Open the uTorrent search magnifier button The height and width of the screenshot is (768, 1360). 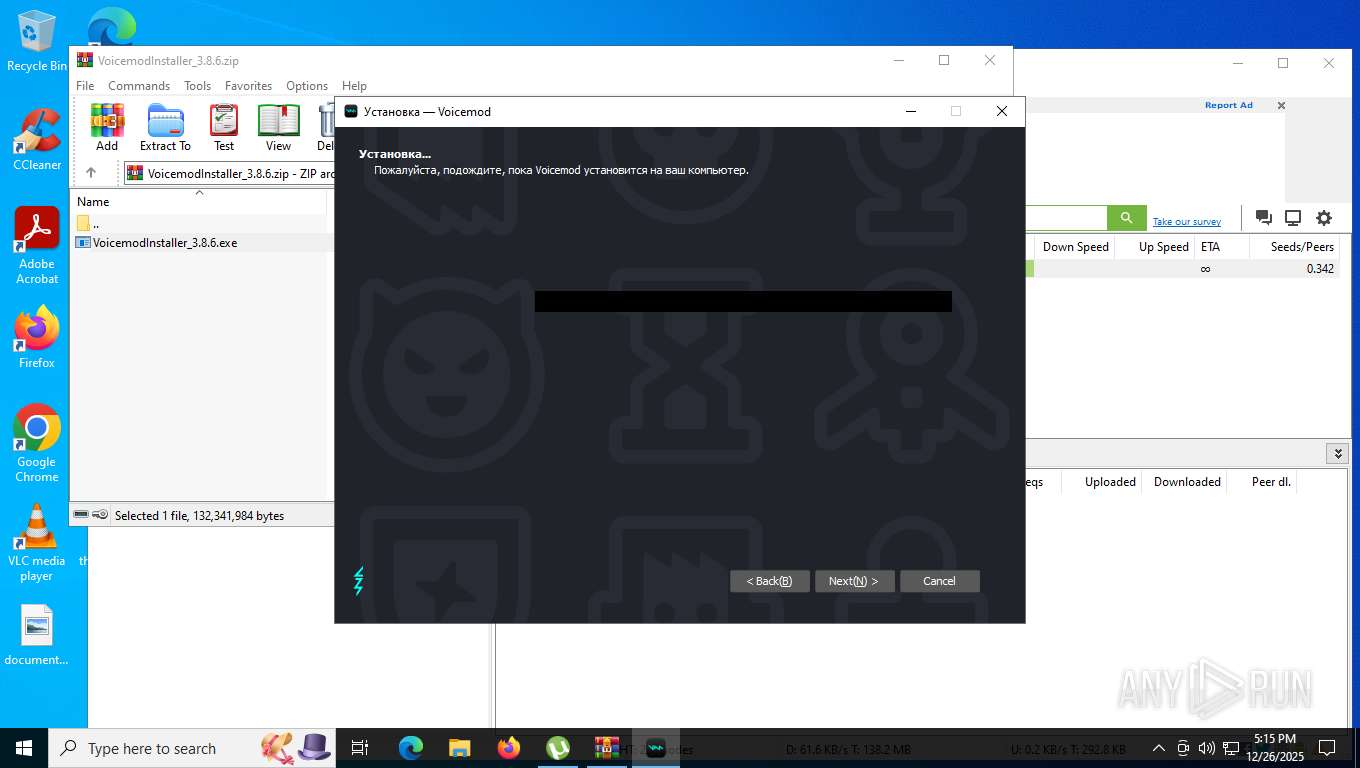click(x=1126, y=218)
